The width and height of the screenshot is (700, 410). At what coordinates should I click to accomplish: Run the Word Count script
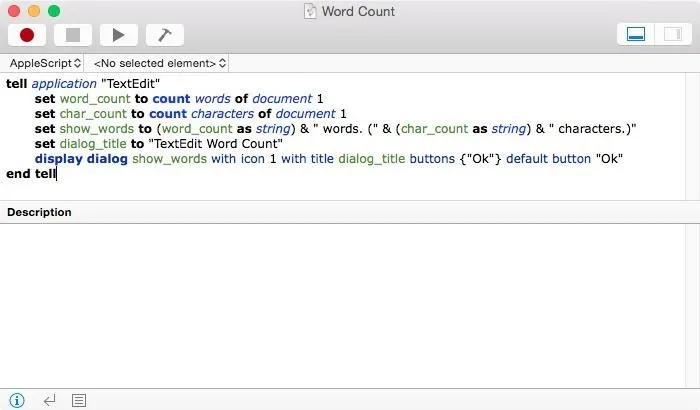tap(119, 35)
